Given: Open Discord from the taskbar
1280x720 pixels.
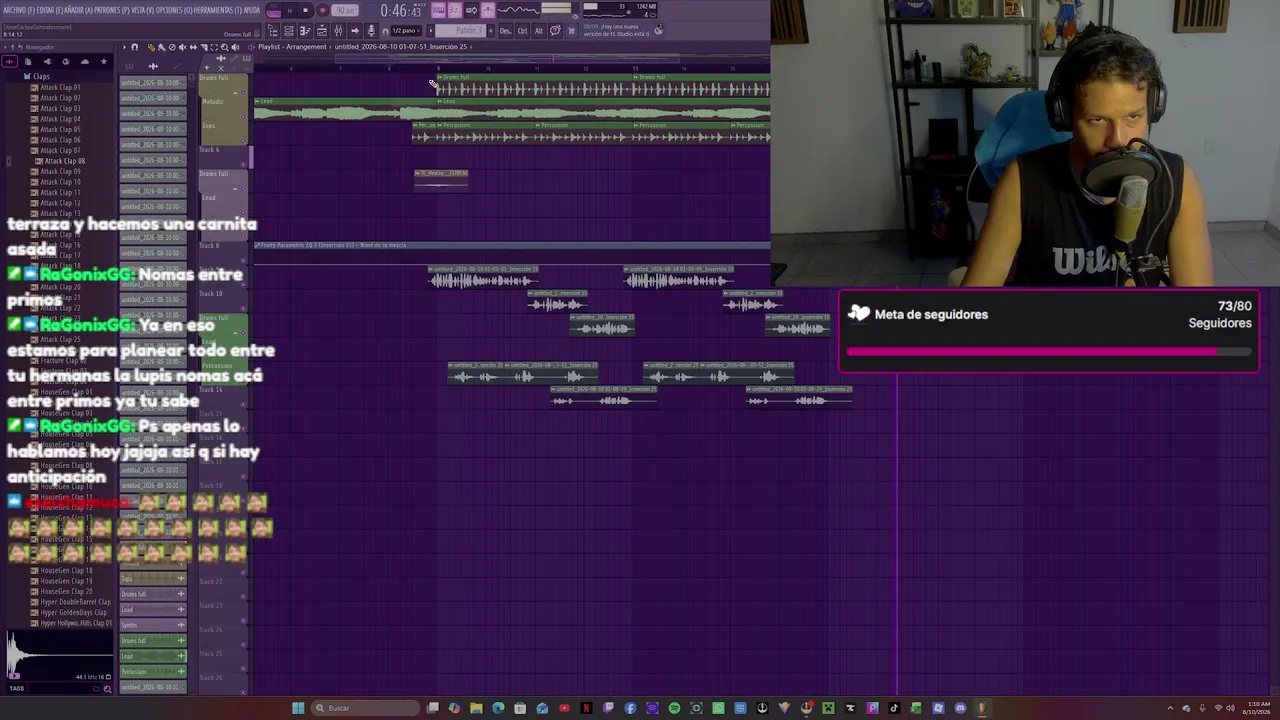Looking at the screenshot, I should (x=960, y=708).
